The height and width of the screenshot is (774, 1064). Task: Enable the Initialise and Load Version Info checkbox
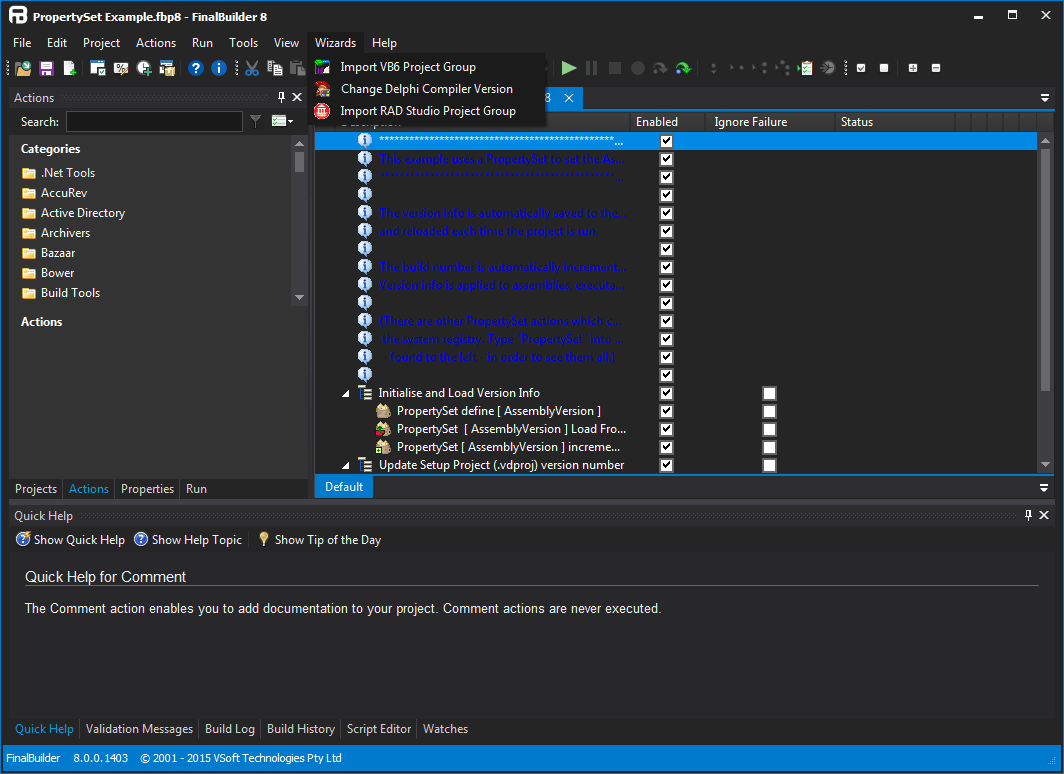(666, 393)
